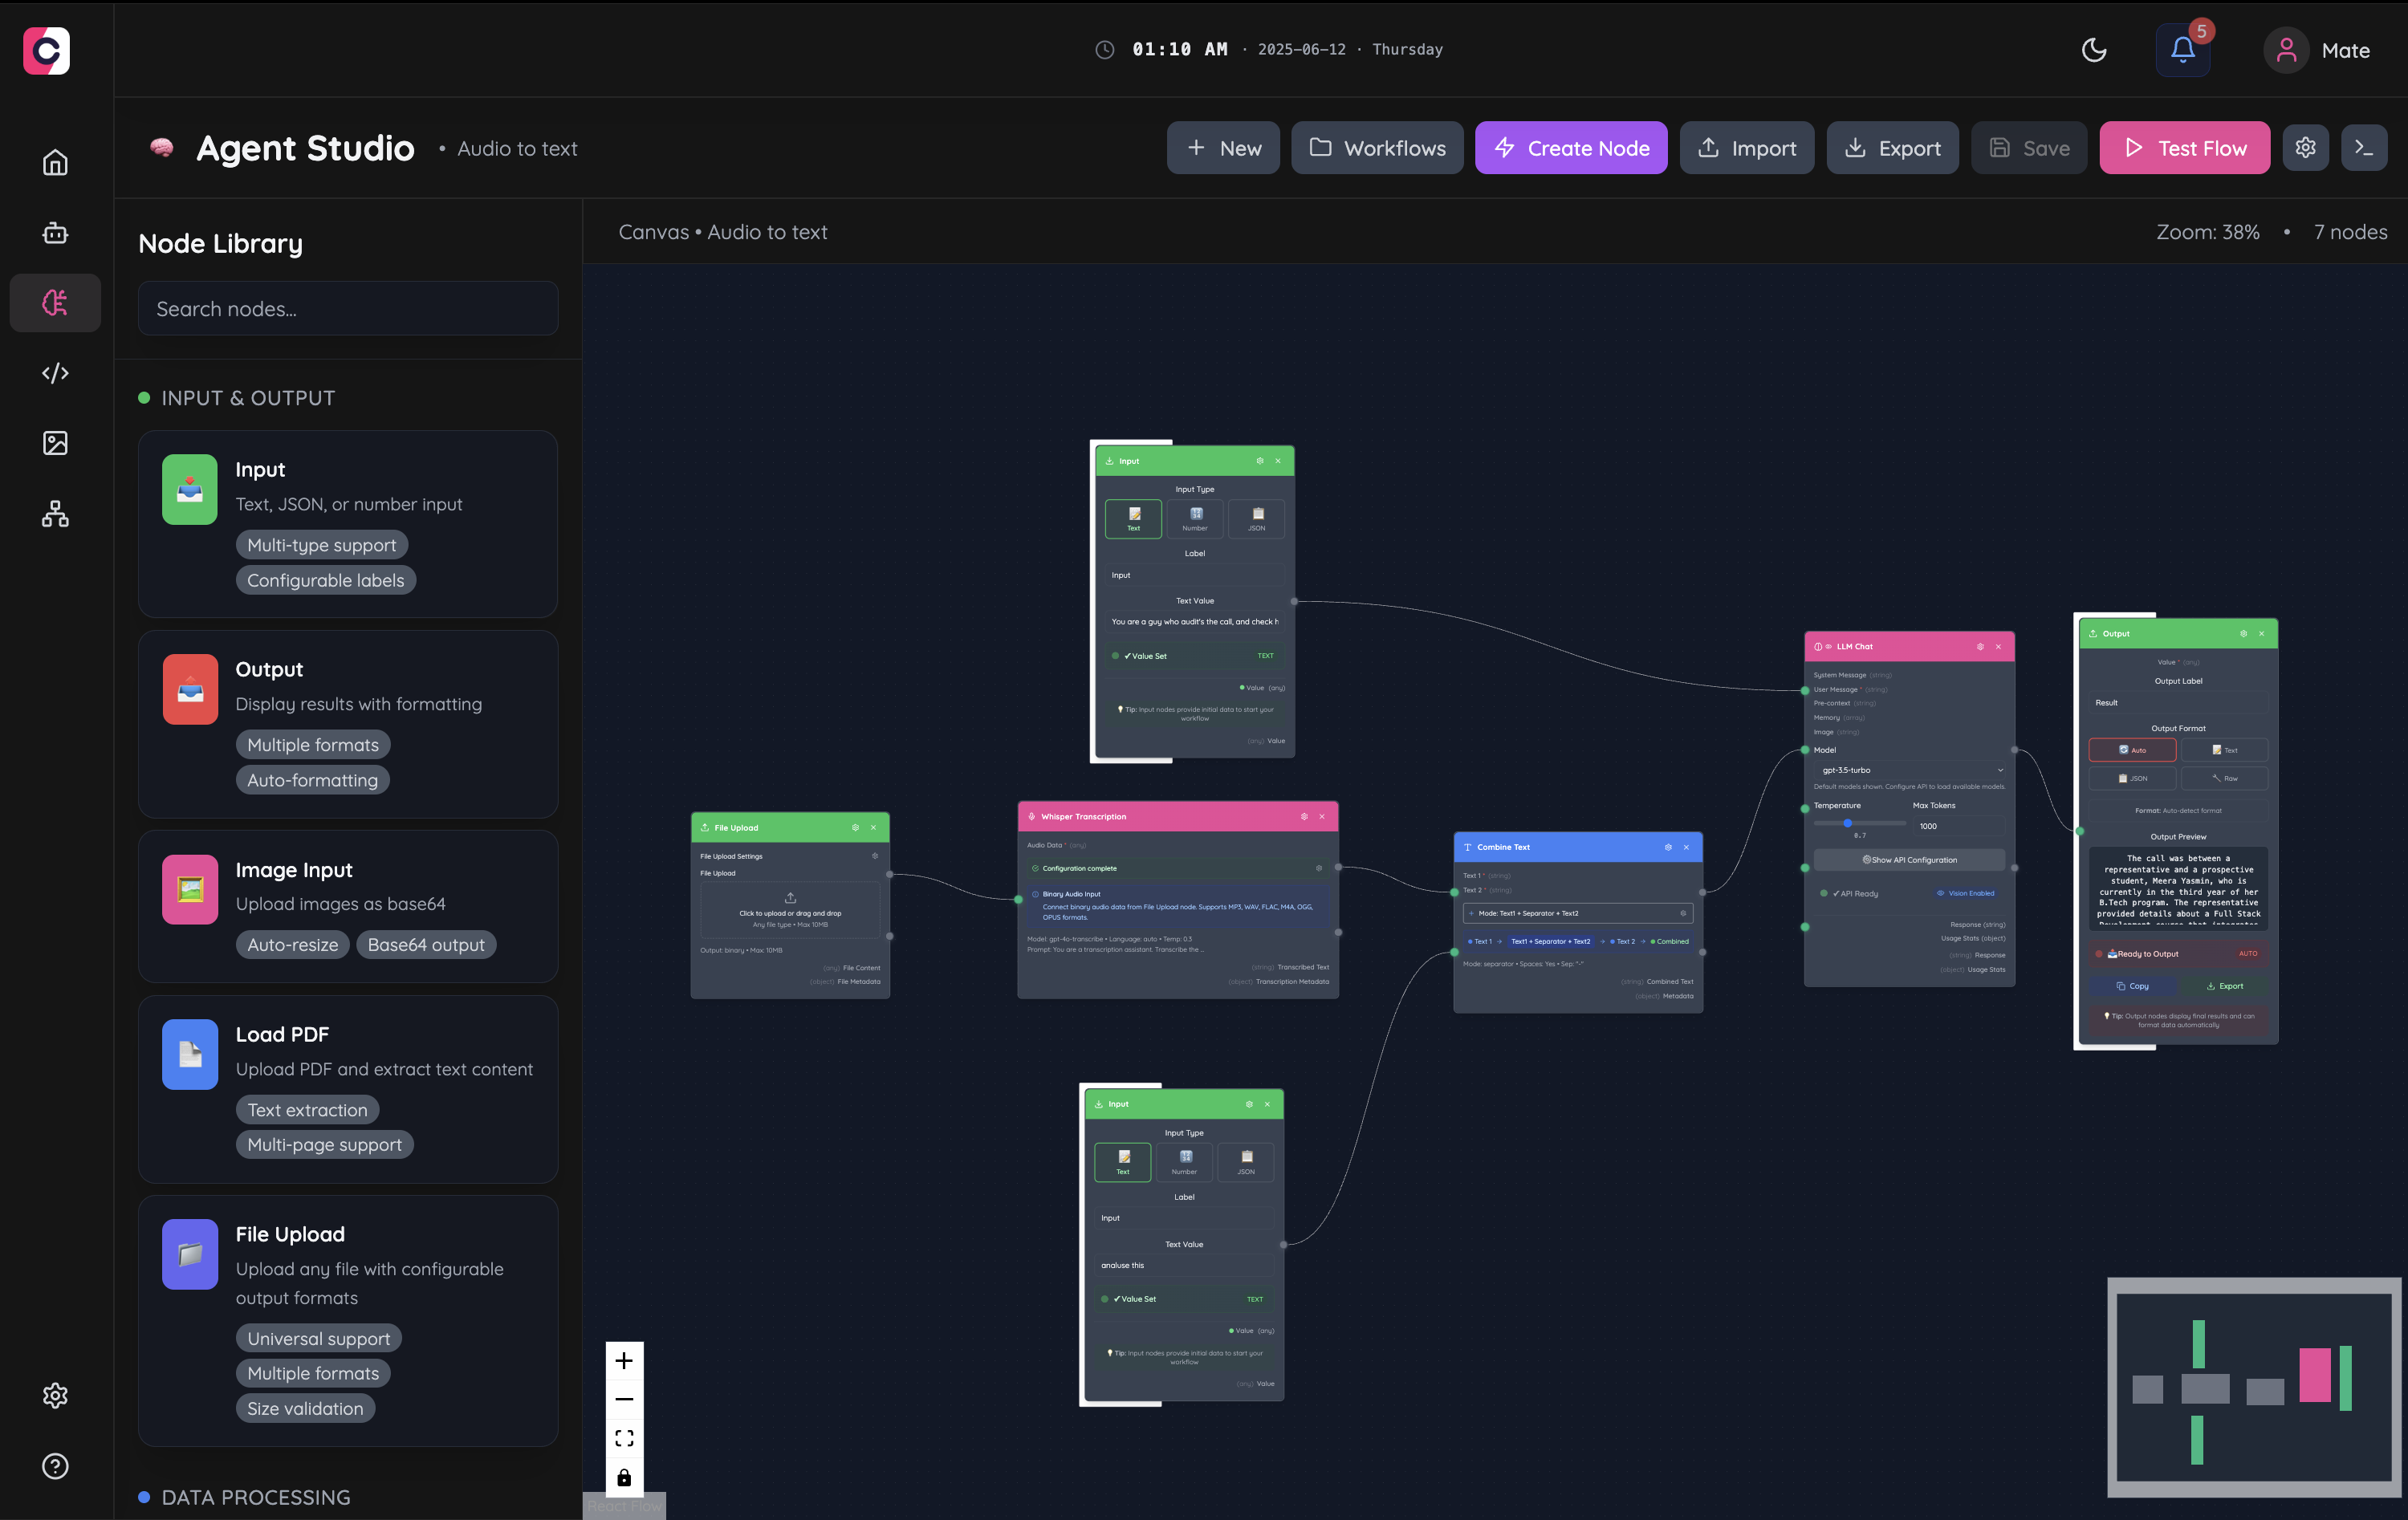Image resolution: width=2408 pixels, height=1520 pixels.
Task: Click the image gallery sidebar icon
Action: click(55, 443)
